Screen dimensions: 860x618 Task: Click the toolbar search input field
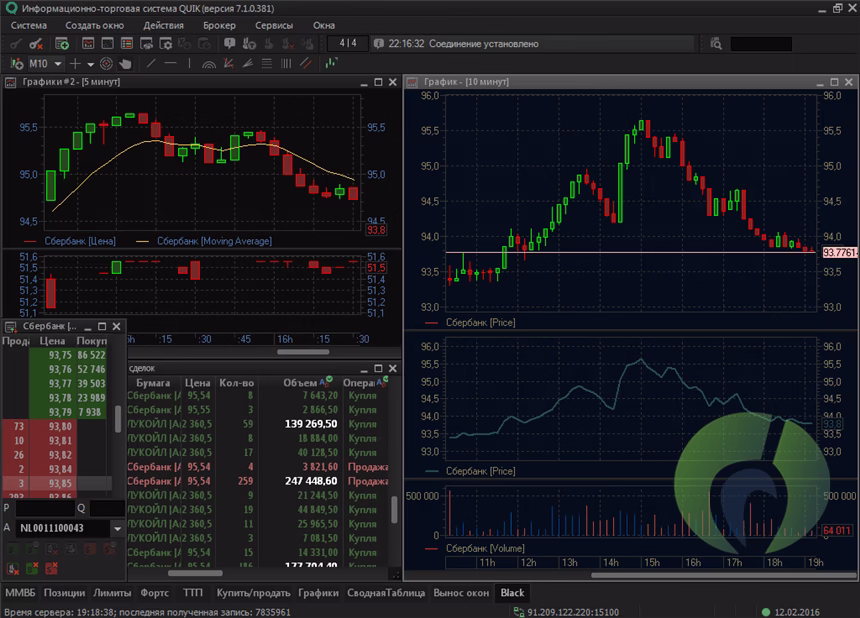click(761, 44)
